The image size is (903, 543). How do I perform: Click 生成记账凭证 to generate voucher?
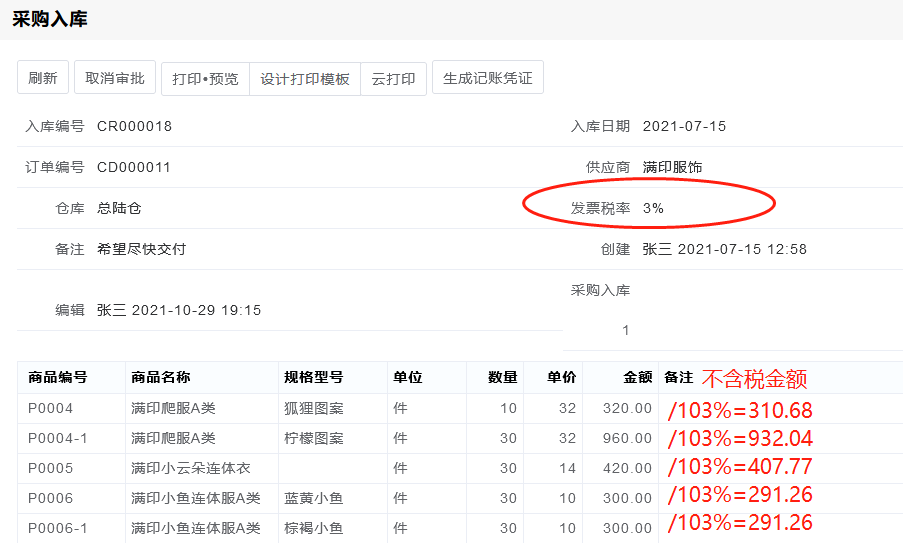pos(487,78)
